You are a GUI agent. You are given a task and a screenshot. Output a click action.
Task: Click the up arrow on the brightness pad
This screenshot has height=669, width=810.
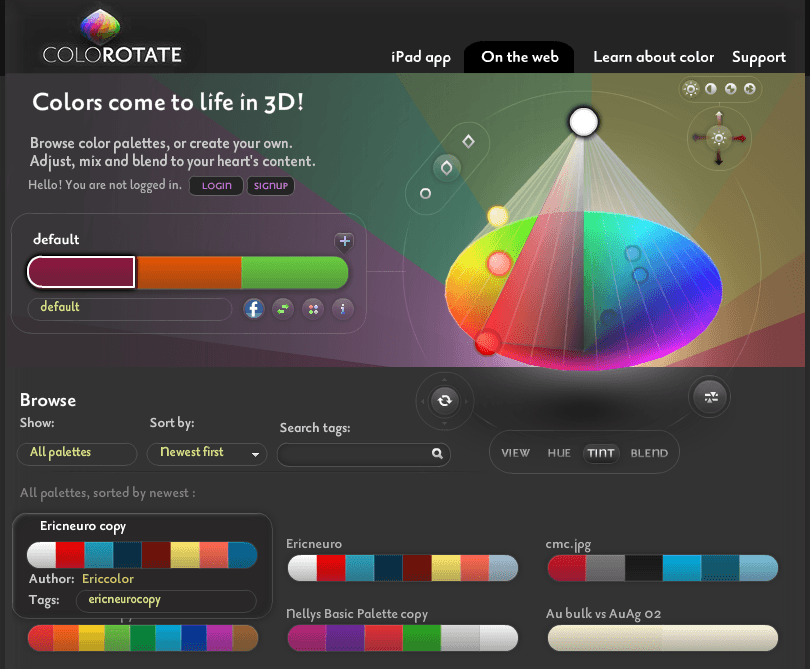click(719, 117)
